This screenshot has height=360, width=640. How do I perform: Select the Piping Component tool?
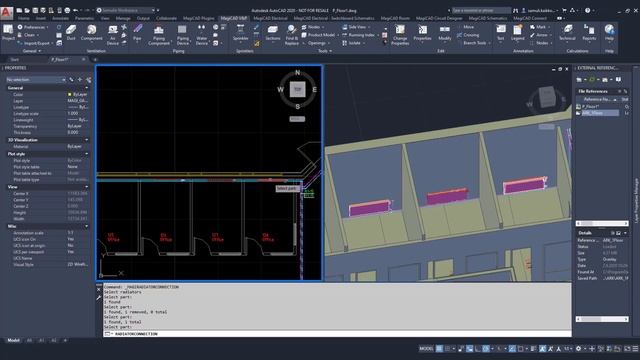click(x=159, y=35)
